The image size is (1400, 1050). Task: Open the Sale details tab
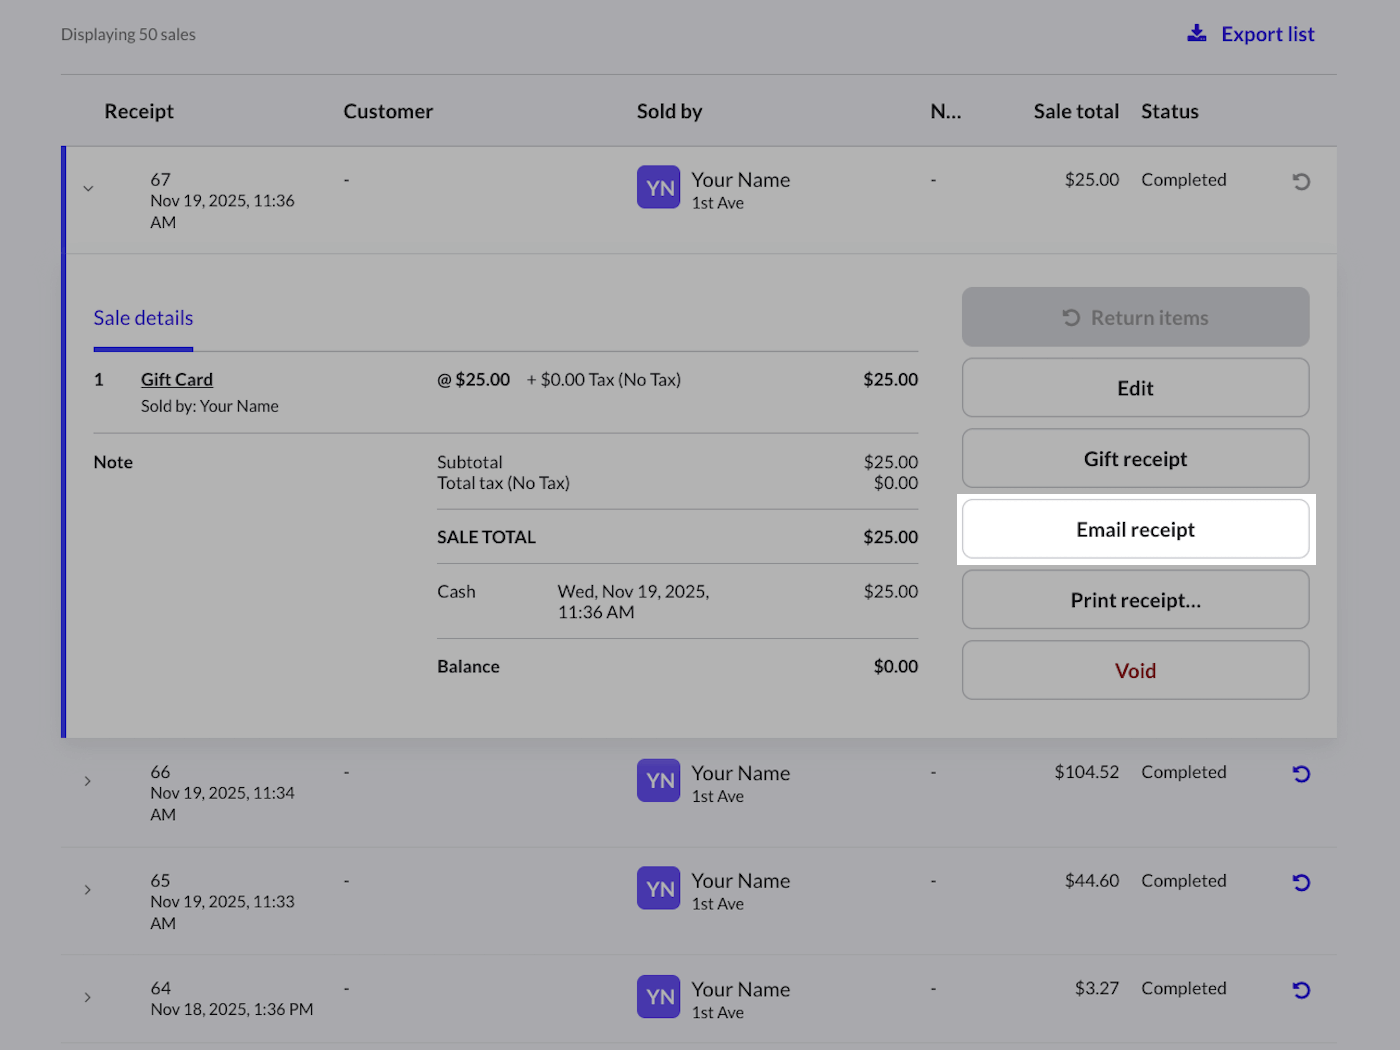click(143, 318)
